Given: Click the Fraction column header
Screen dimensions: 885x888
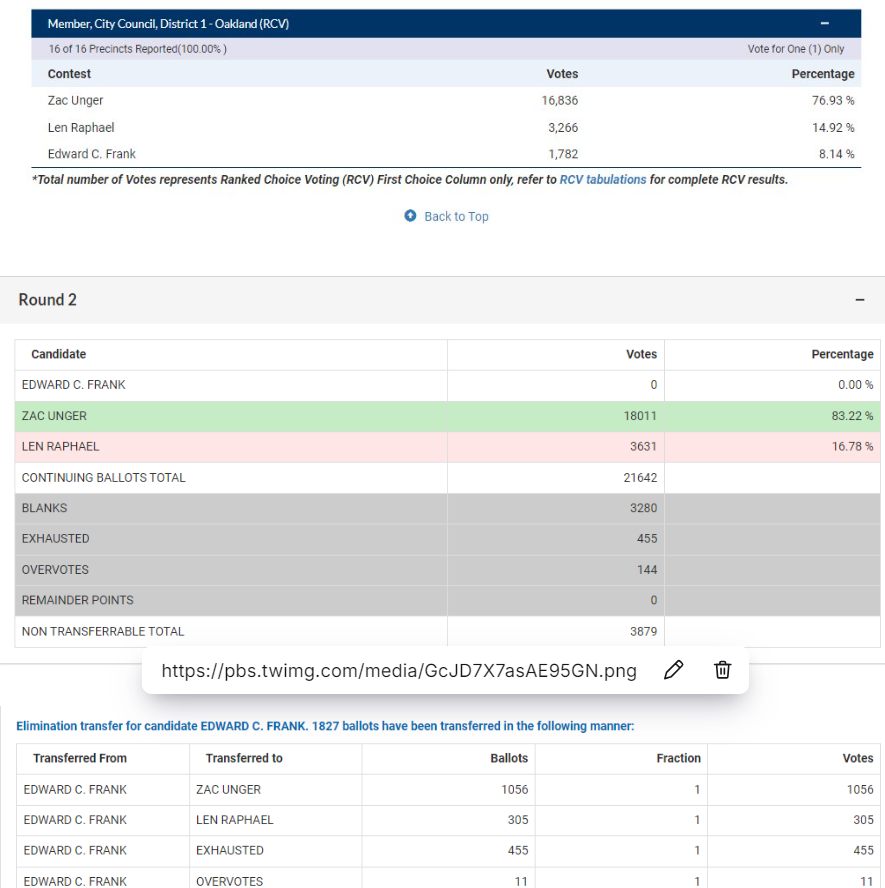Looking at the screenshot, I should pyautogui.click(x=678, y=758).
